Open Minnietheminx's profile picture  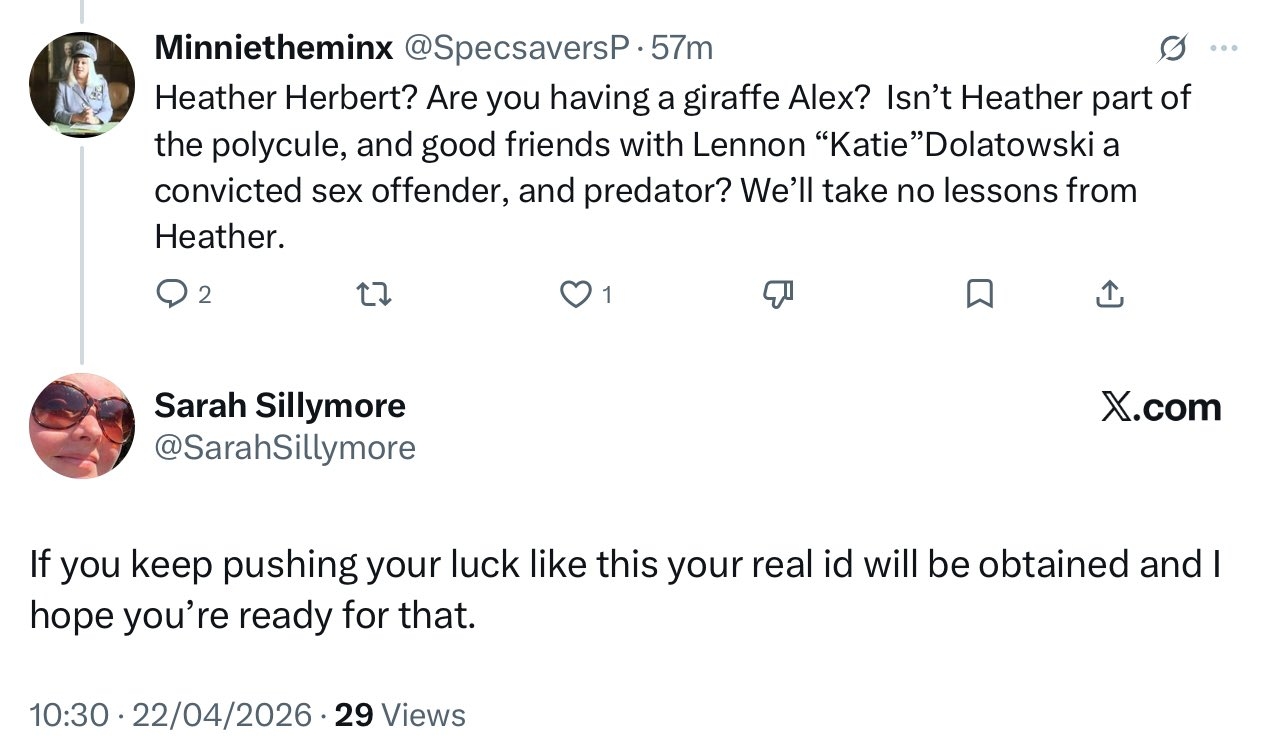pos(82,84)
